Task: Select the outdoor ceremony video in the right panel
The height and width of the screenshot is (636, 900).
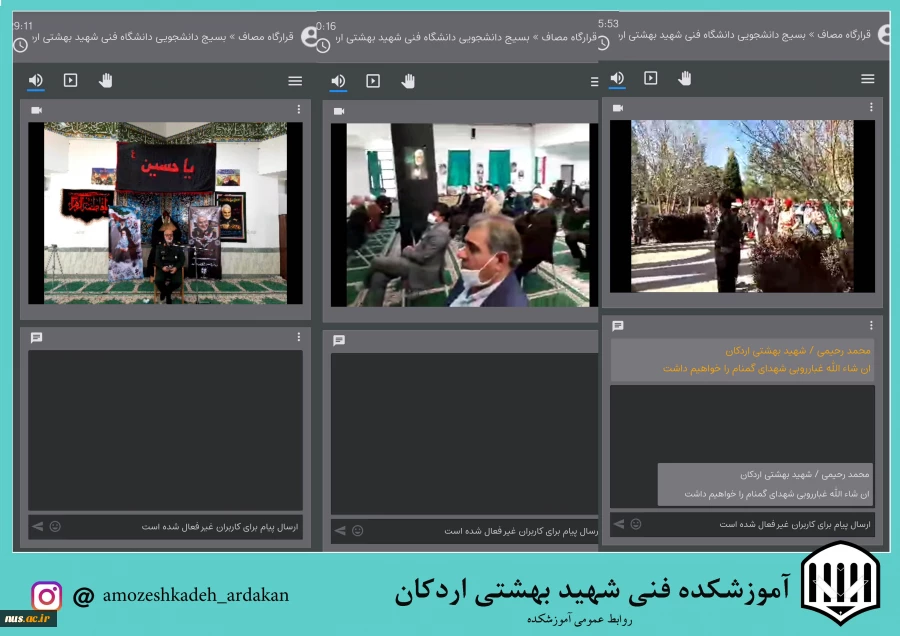Action: pos(742,206)
